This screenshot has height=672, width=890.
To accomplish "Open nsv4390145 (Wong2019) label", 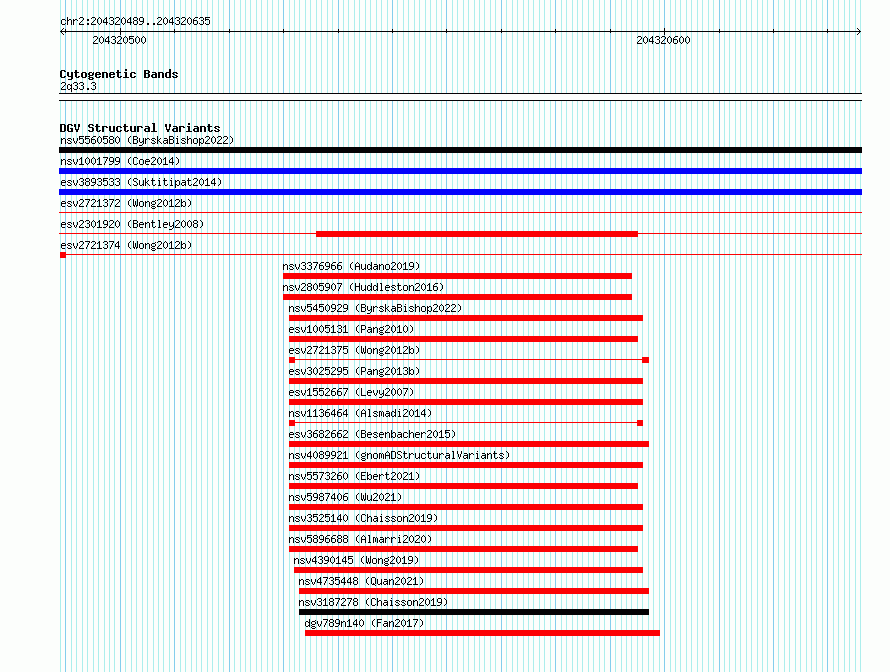I will [x=356, y=560].
